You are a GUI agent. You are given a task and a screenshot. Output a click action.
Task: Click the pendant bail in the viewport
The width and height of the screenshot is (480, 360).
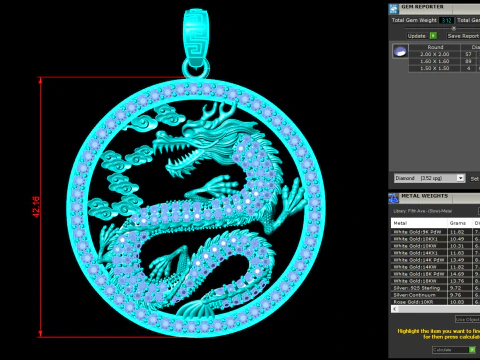[196, 39]
